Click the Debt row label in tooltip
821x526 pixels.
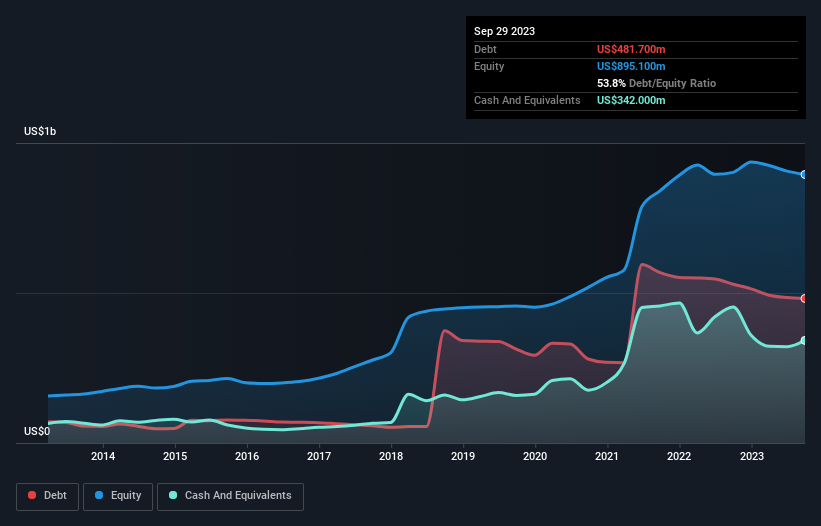(x=485, y=49)
